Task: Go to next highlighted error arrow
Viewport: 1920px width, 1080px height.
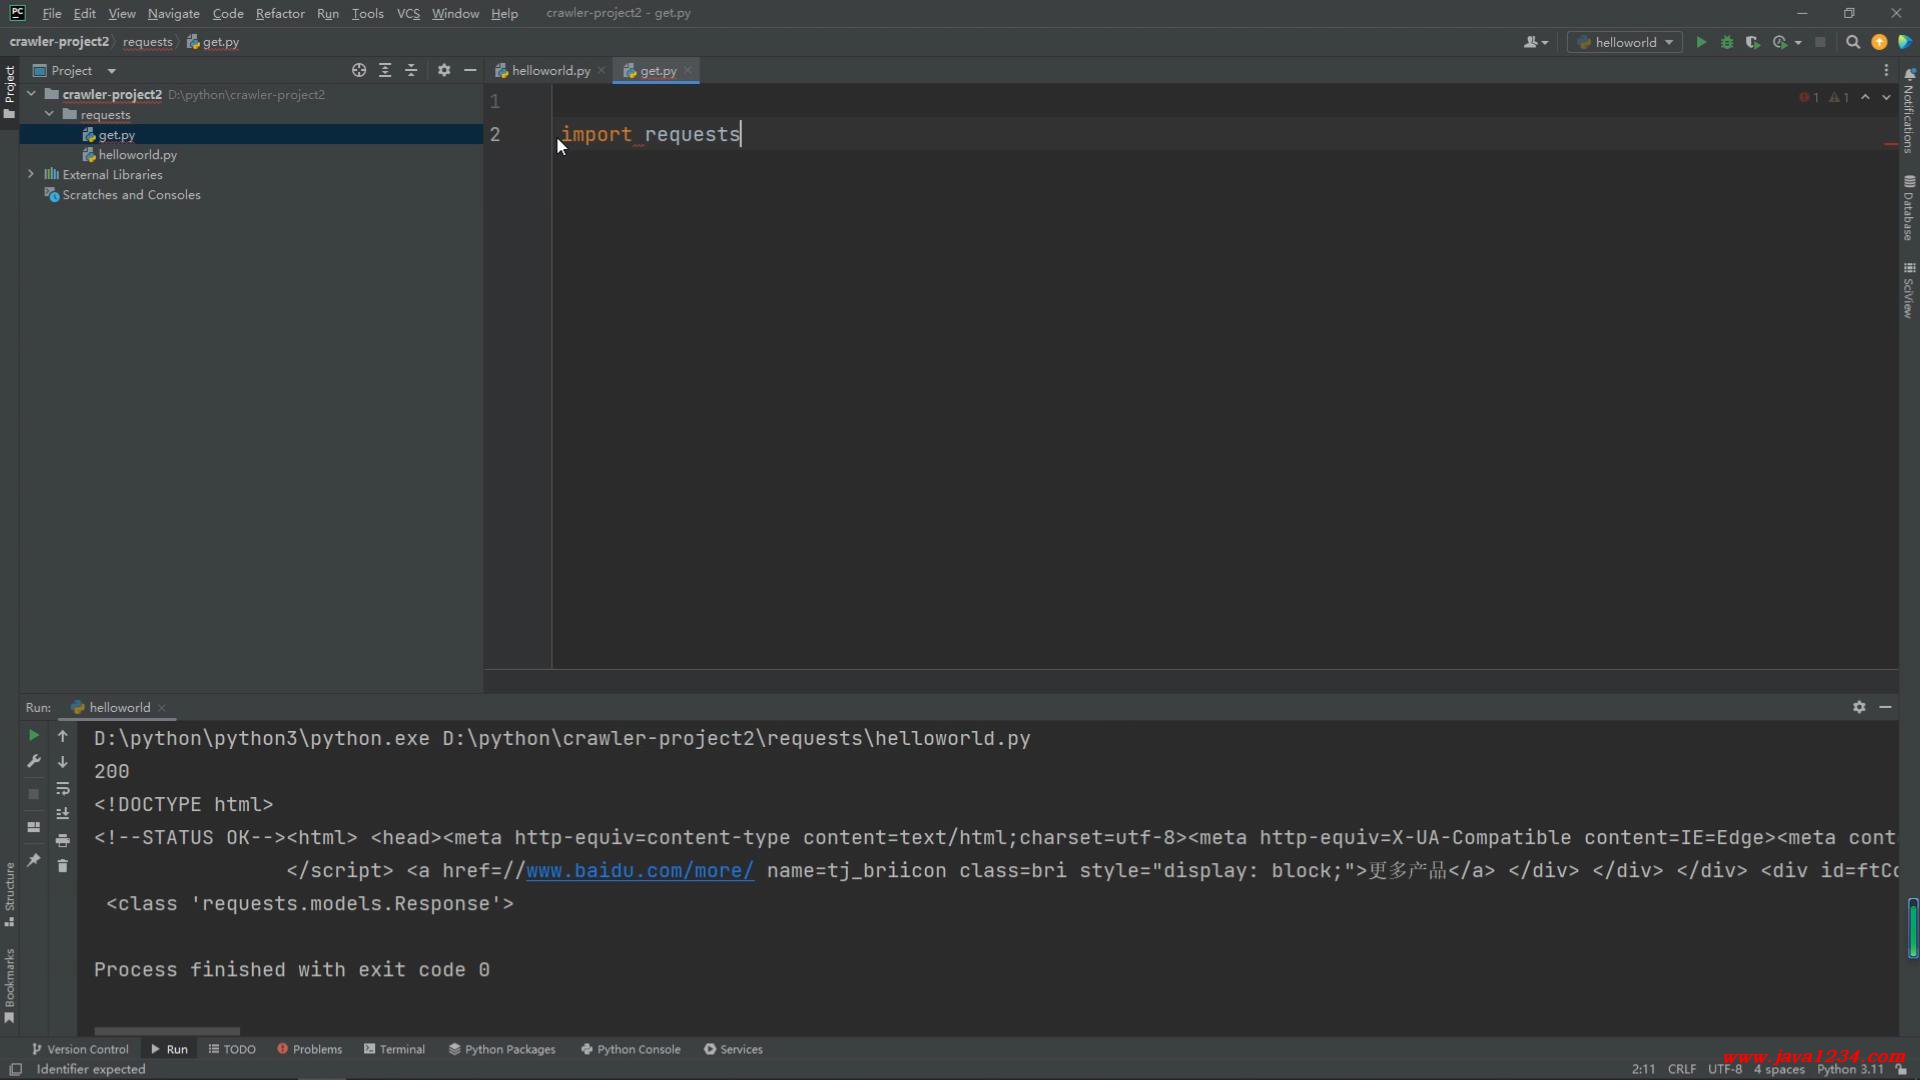Action: tap(1886, 97)
